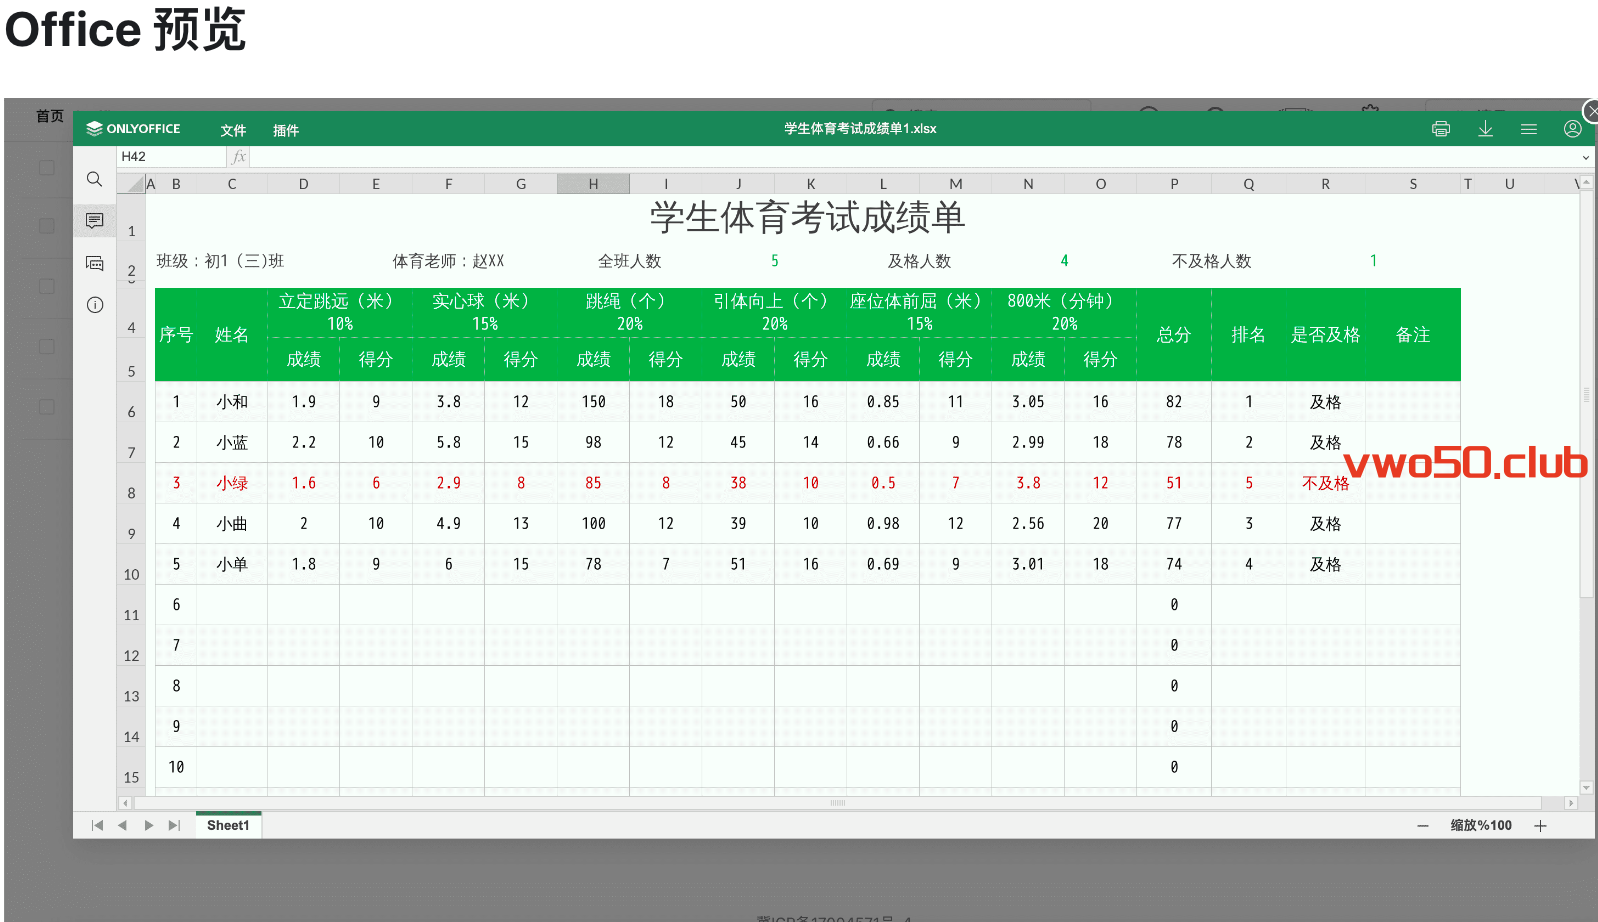1598x922 pixels.
Task: Open the chat panel in the left sidebar
Action: 94,263
